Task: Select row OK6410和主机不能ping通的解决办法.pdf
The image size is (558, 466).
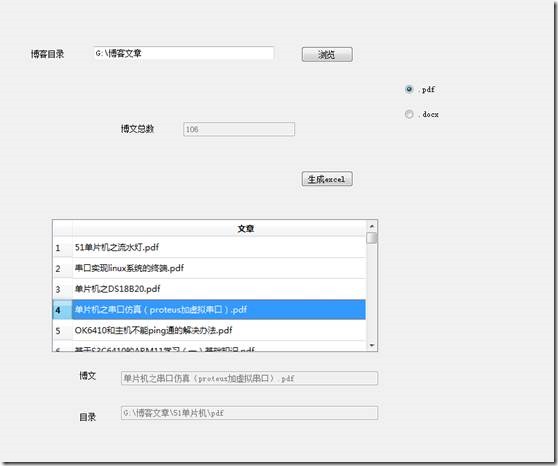Action: click(x=219, y=330)
